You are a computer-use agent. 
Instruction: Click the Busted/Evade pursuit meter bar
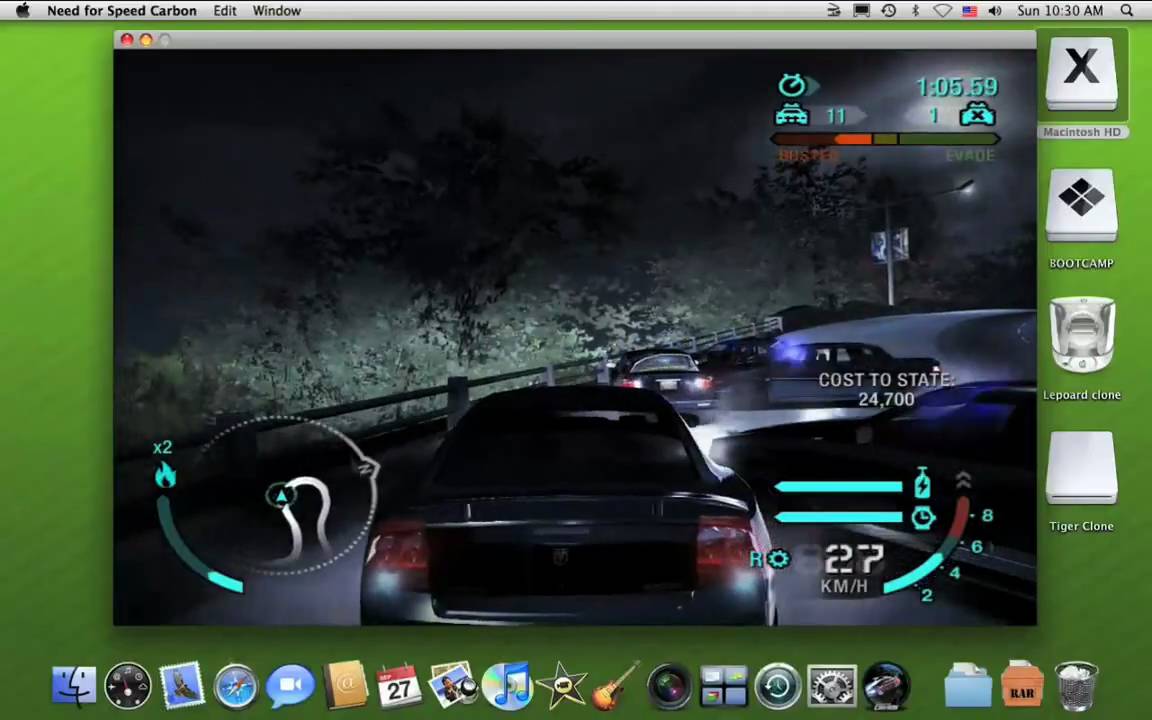(x=885, y=139)
